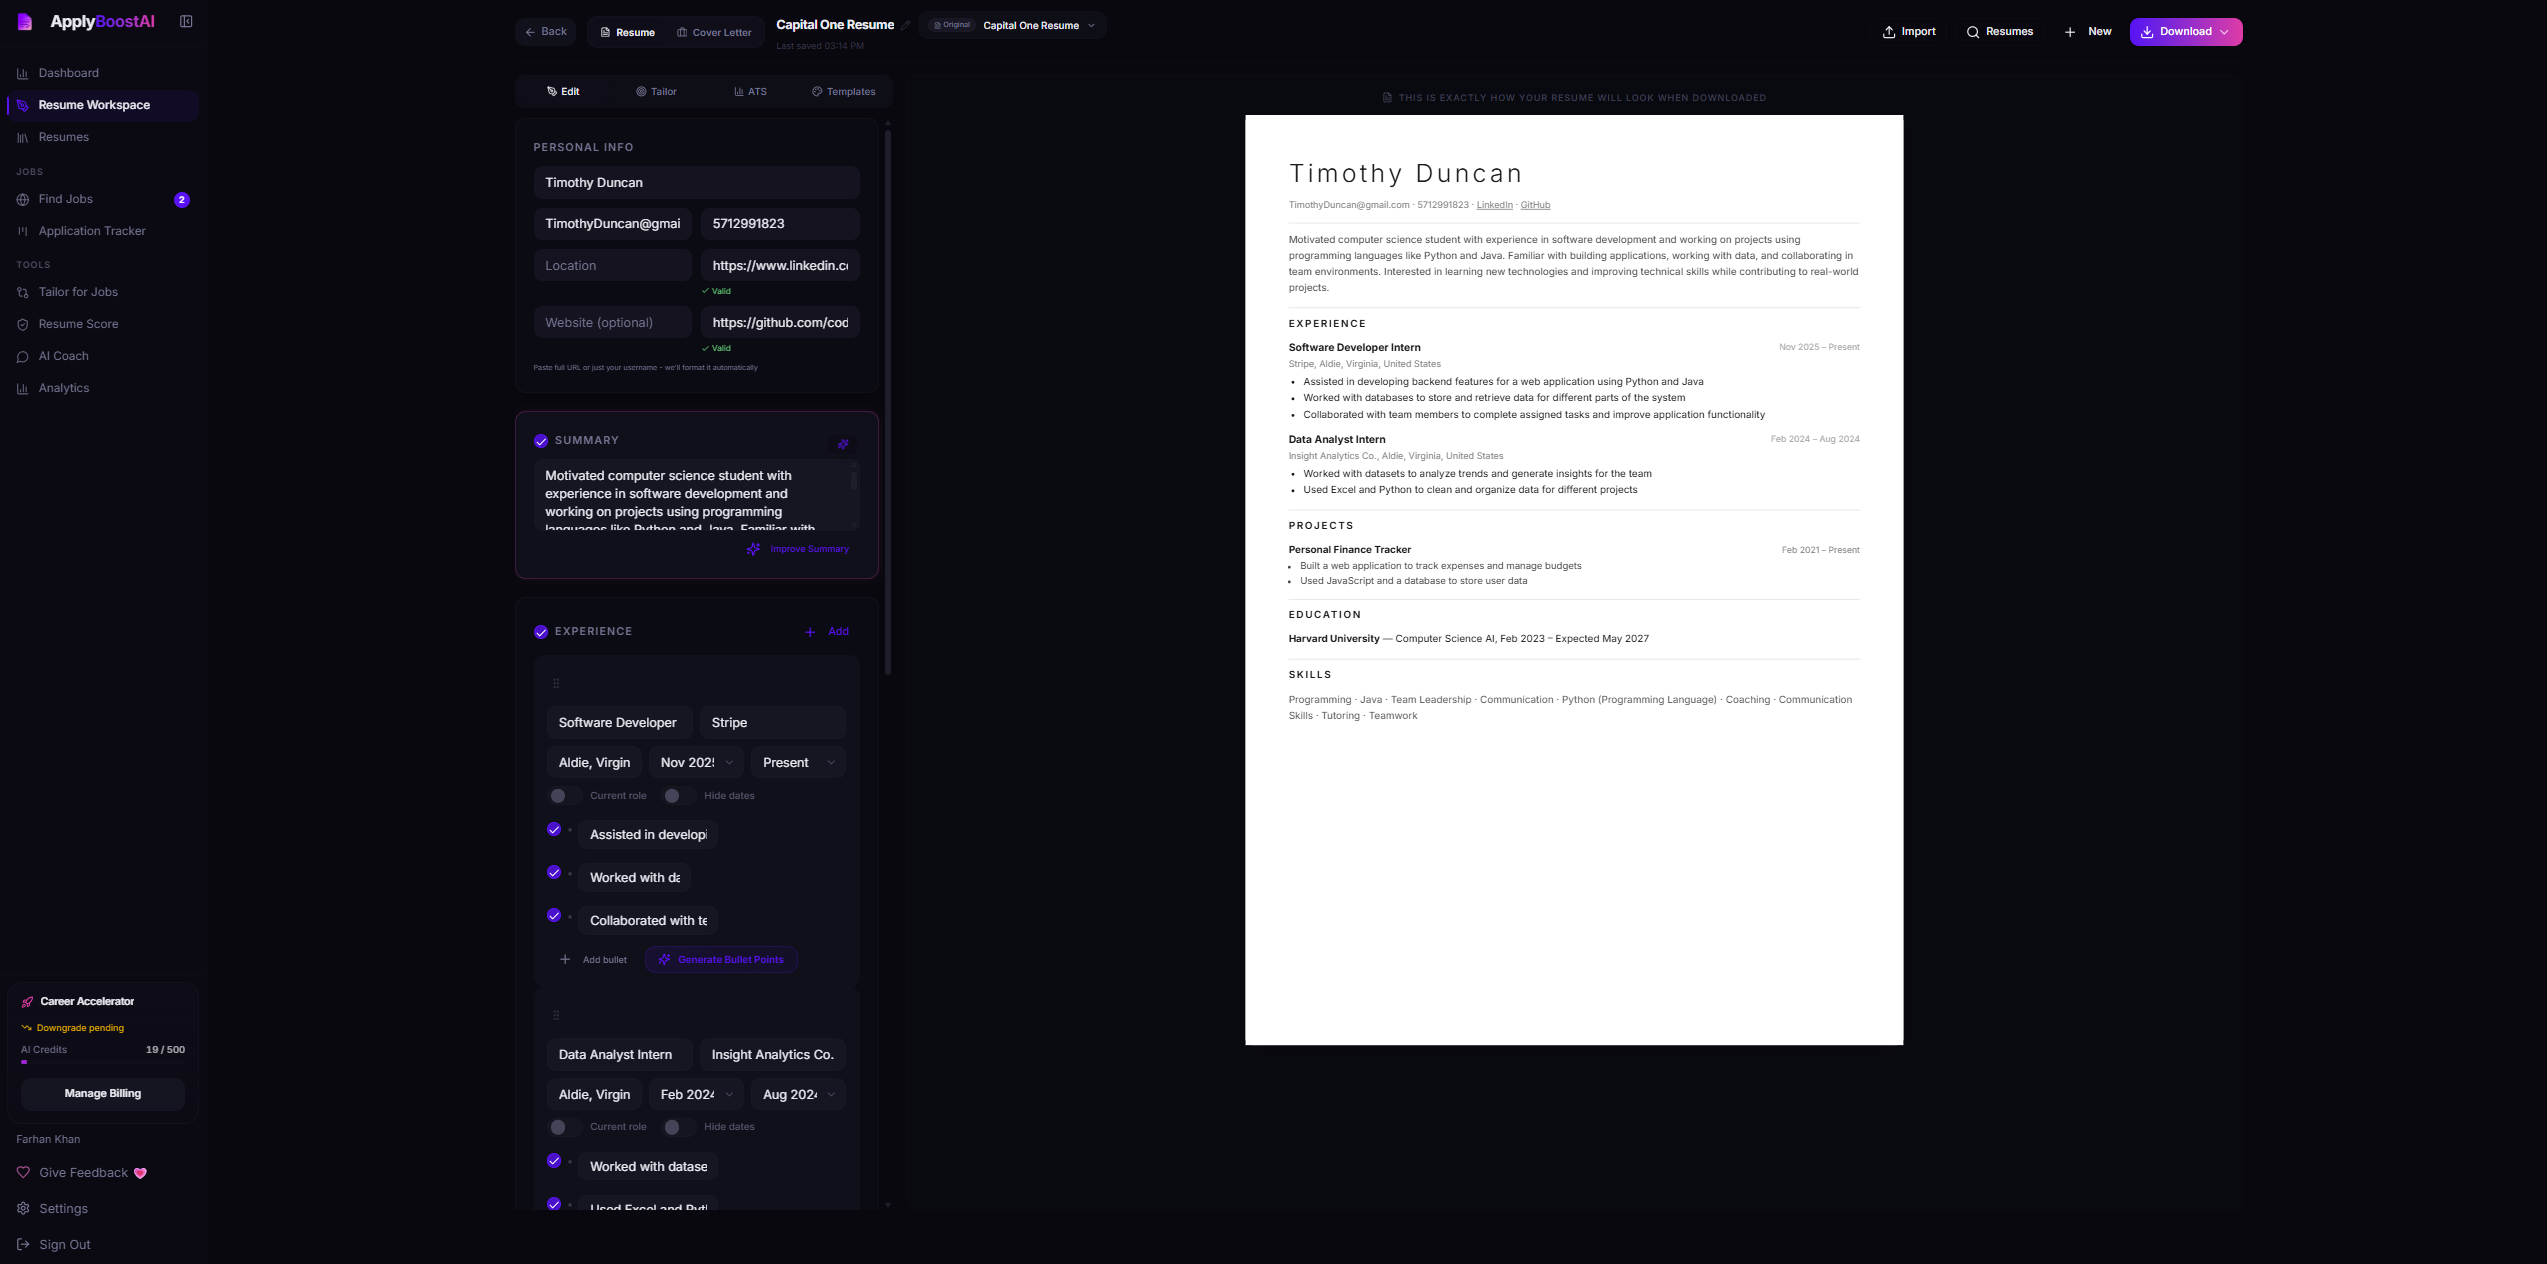Uncheck the 'Assisted in developing' bullet checkbox

pyautogui.click(x=554, y=830)
